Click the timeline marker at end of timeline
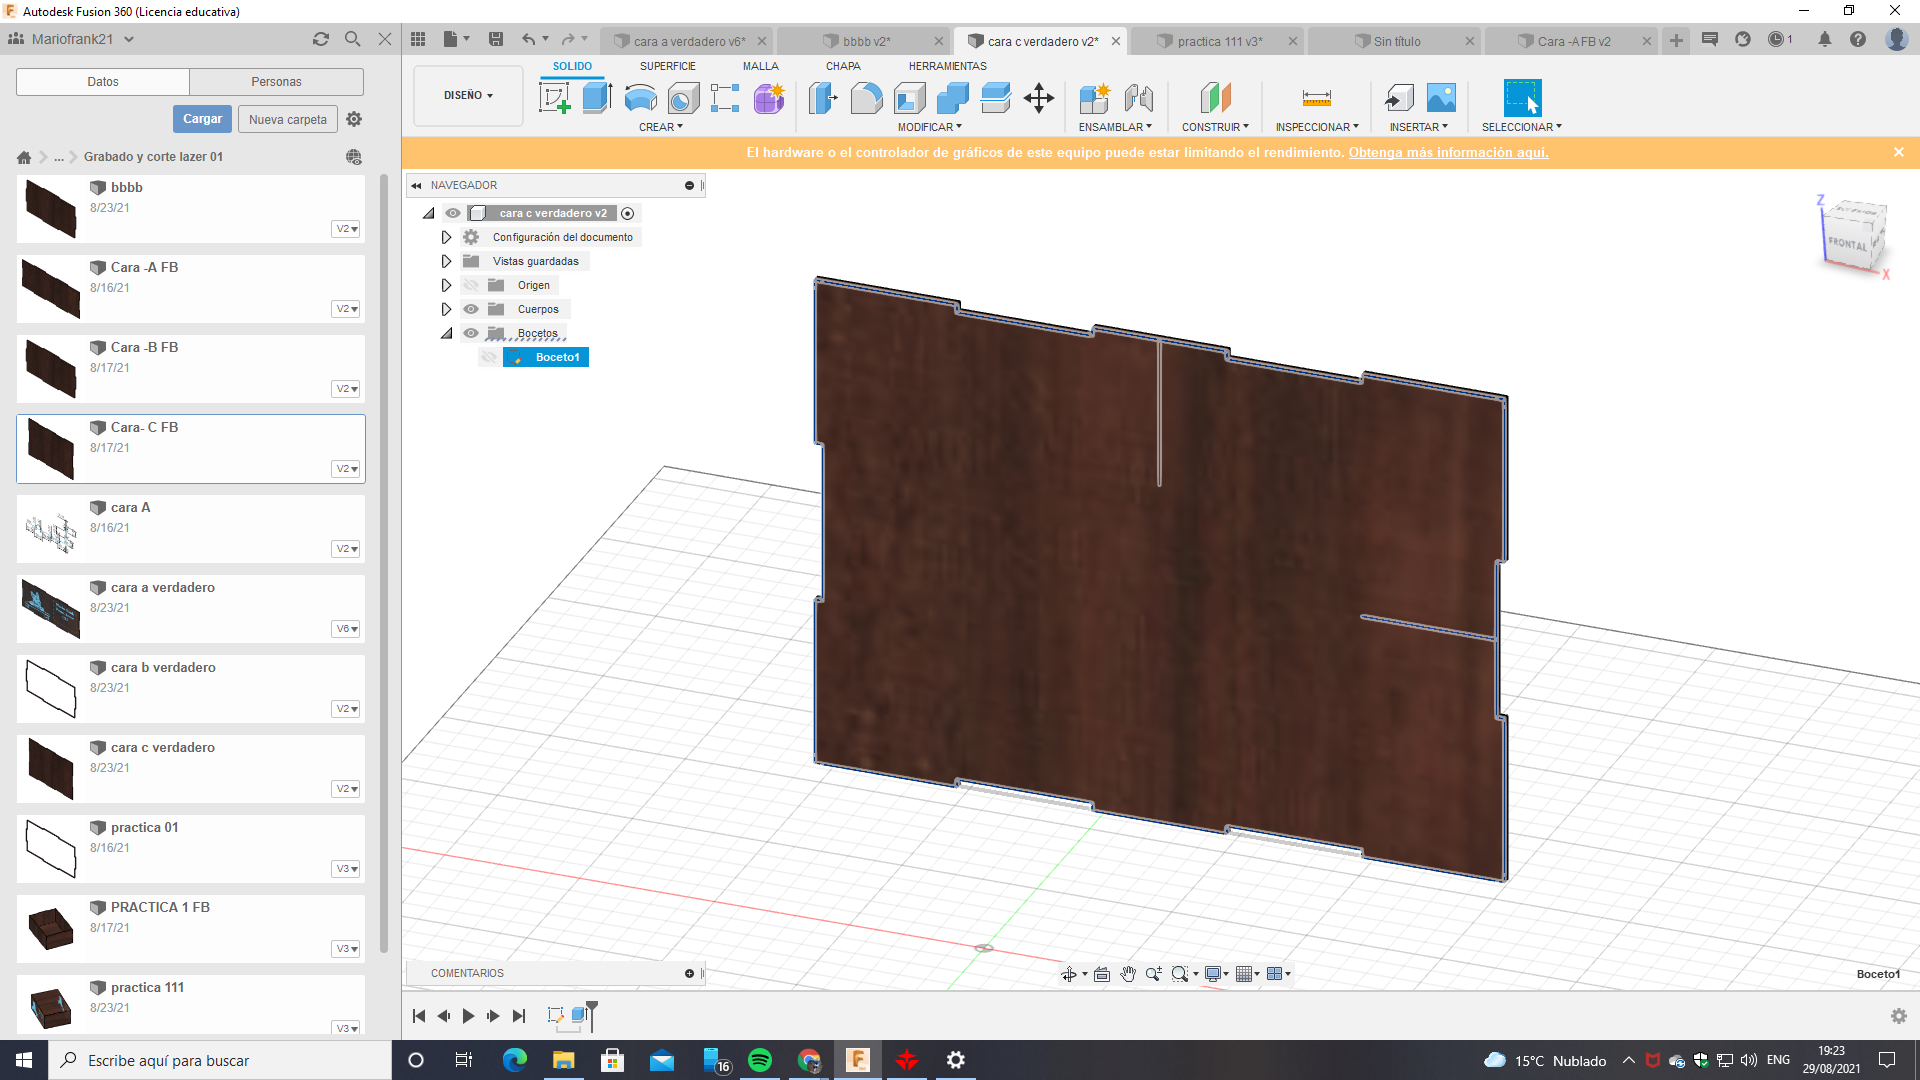Screen dimensions: 1920x1080 point(591,1010)
